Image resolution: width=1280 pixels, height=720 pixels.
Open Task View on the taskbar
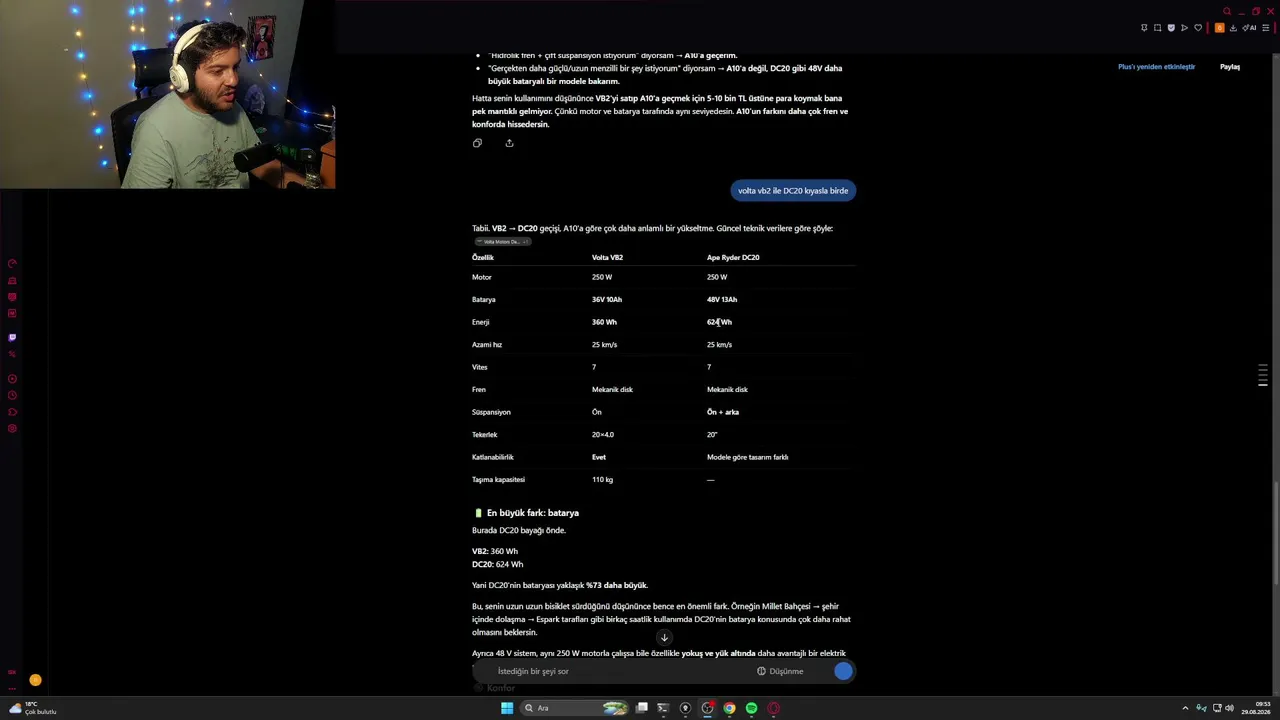tap(642, 708)
